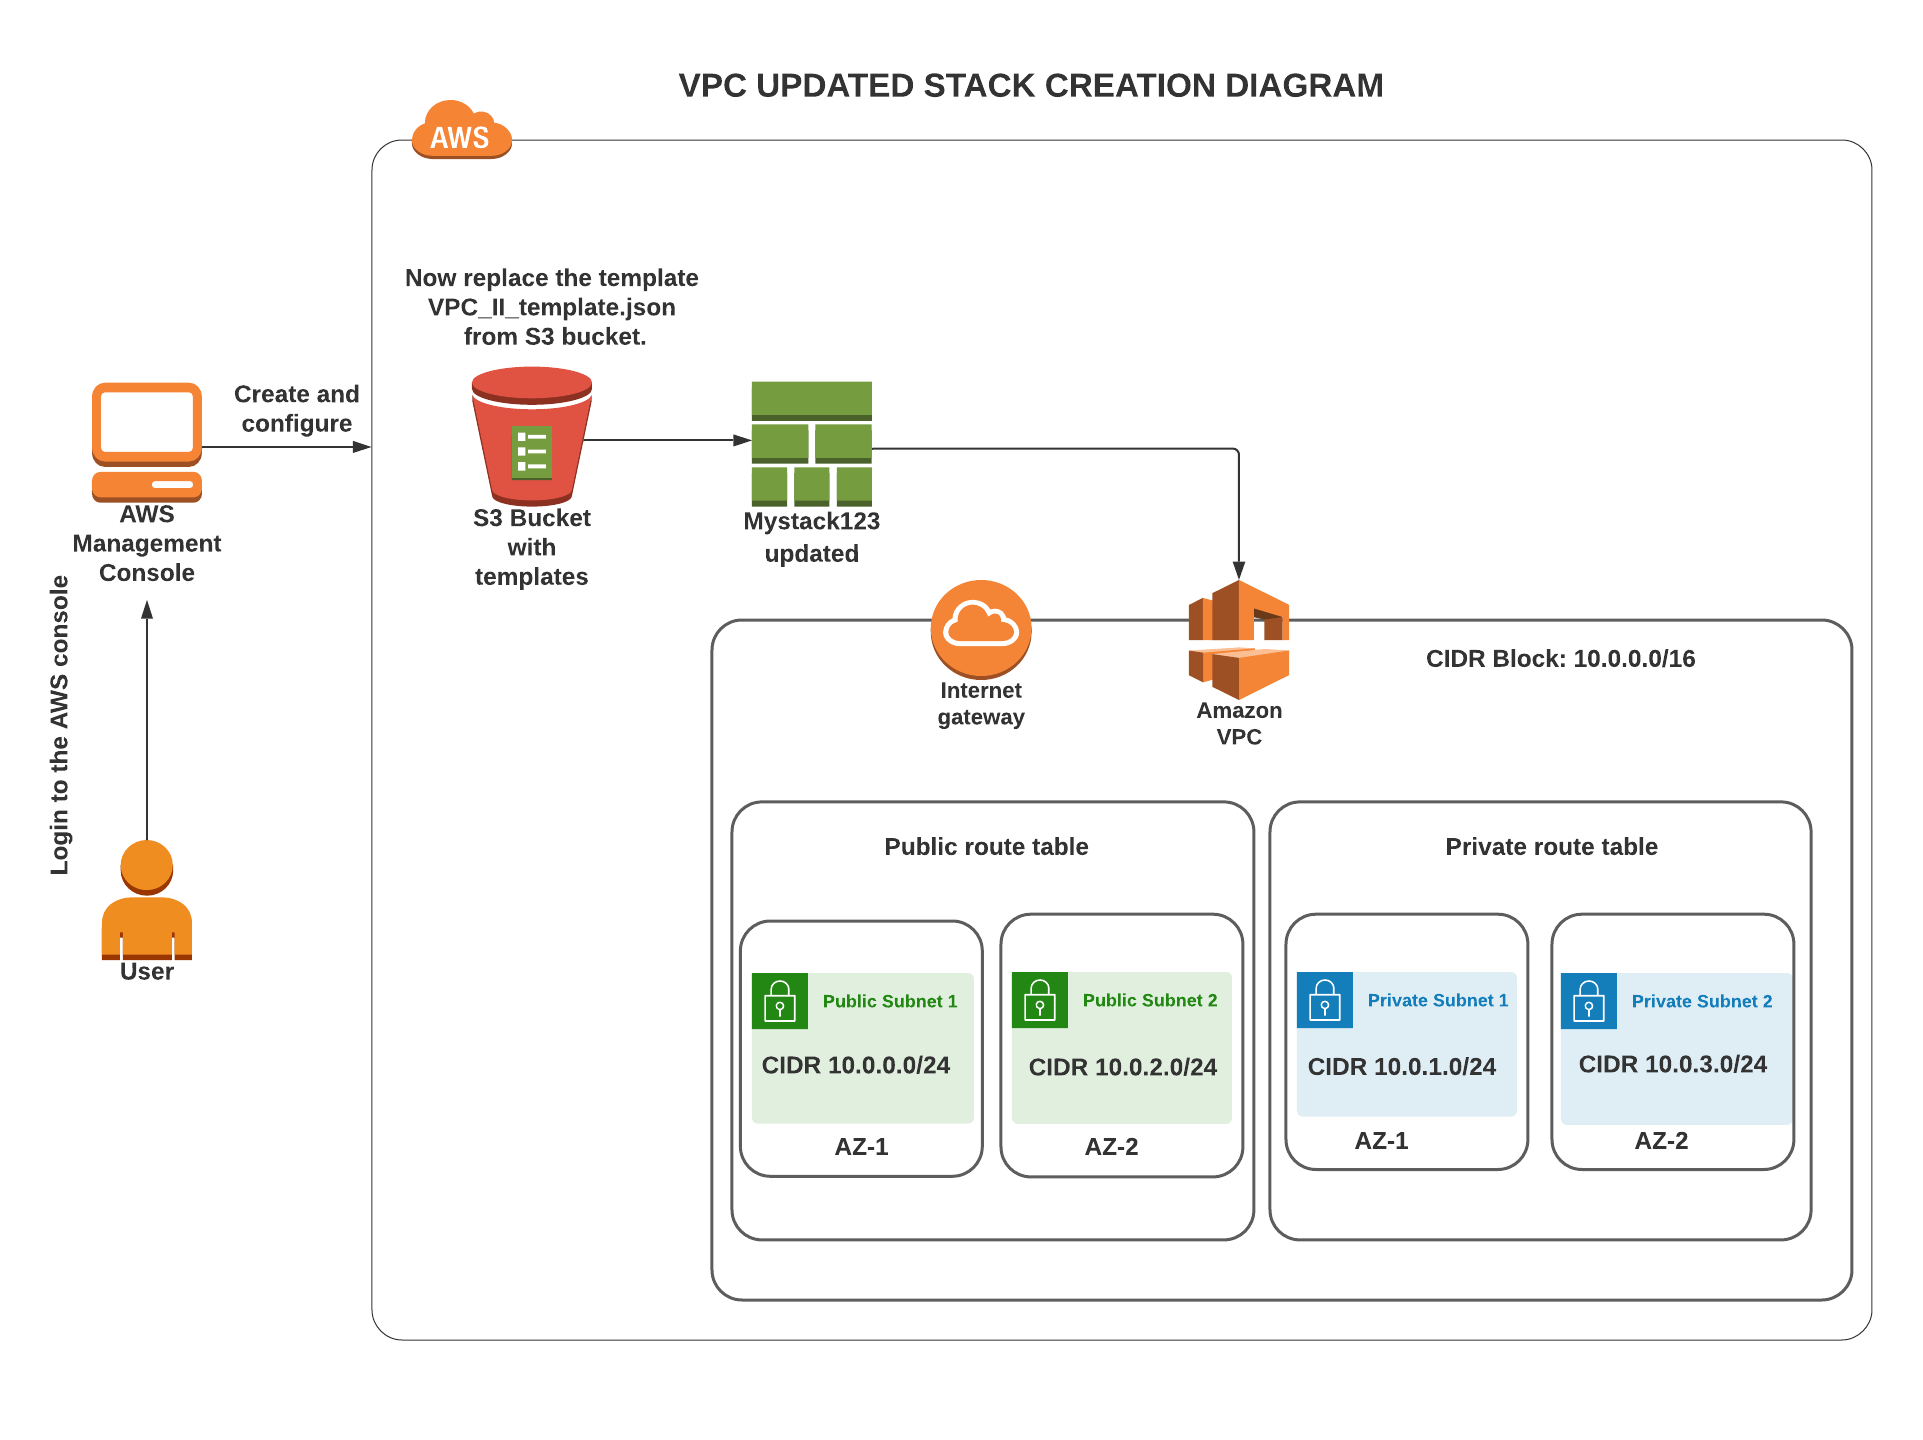The image size is (1923, 1440).
Task: Select the VPC_II_template.json instruction text
Action: pyautogui.click(x=551, y=307)
